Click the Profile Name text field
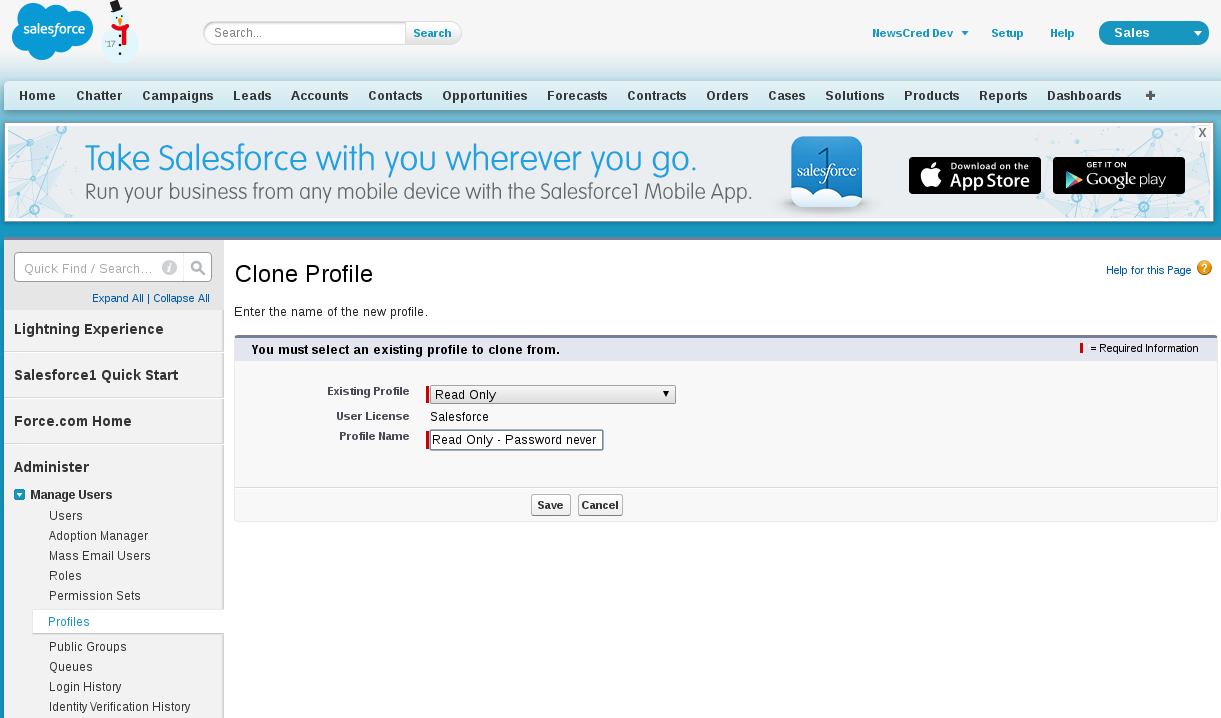The height and width of the screenshot is (718, 1221). coord(516,440)
